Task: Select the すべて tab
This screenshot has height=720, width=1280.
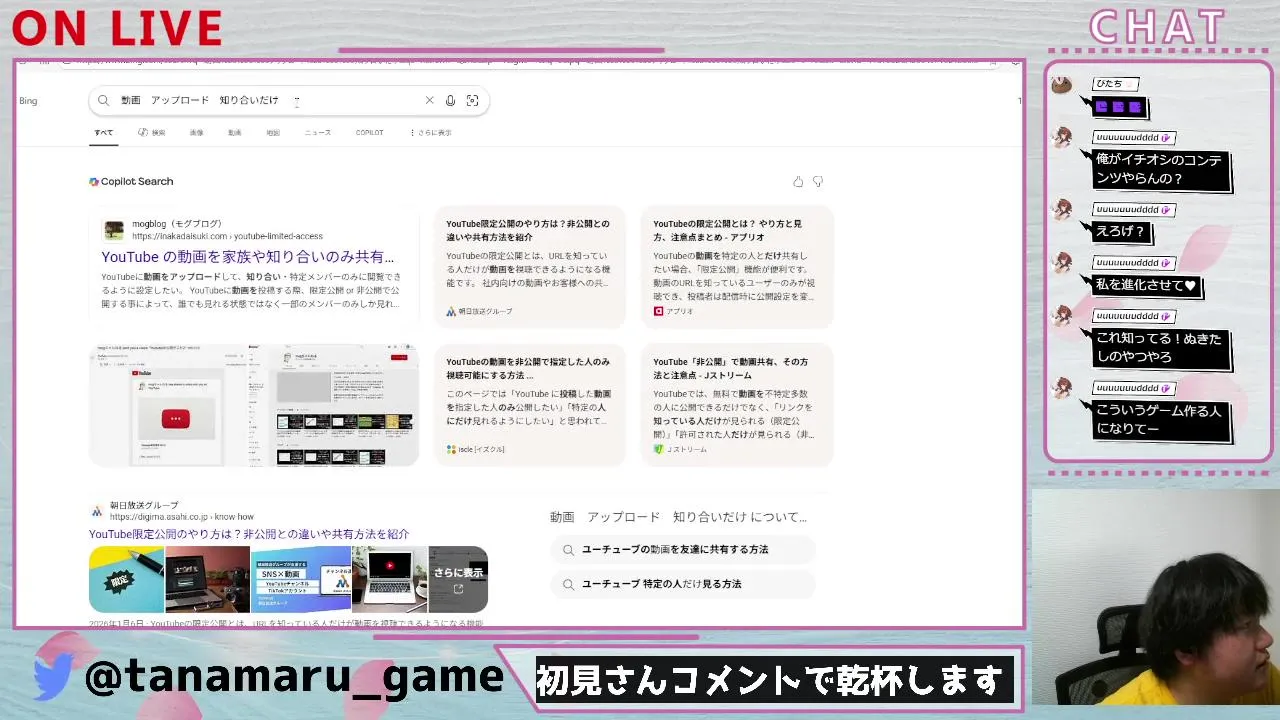Action: (104, 133)
